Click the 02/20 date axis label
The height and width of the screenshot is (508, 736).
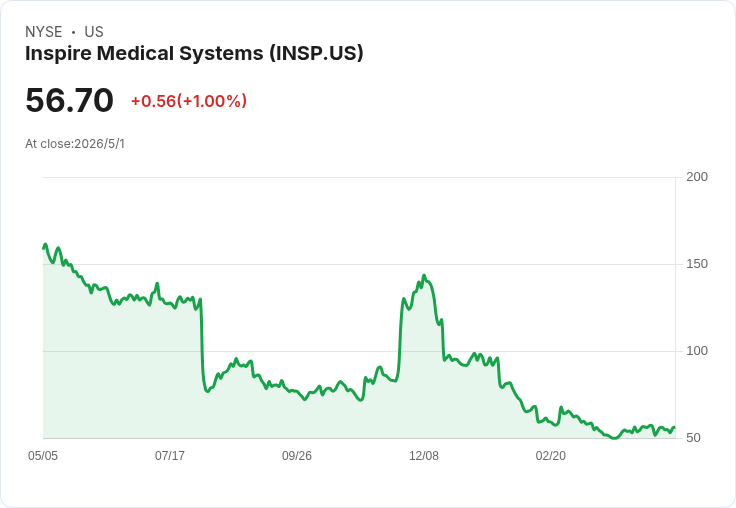click(551, 456)
